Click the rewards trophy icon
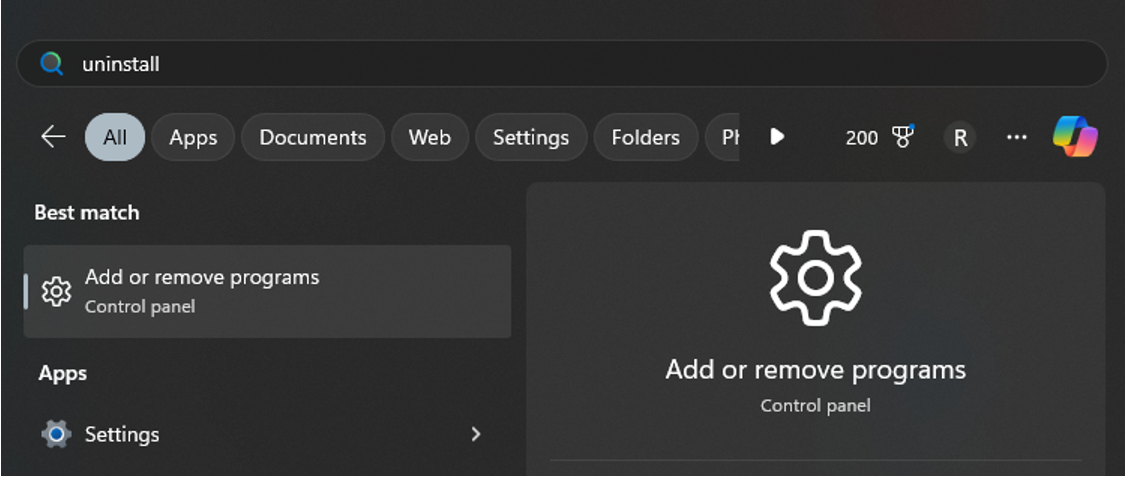 point(903,137)
